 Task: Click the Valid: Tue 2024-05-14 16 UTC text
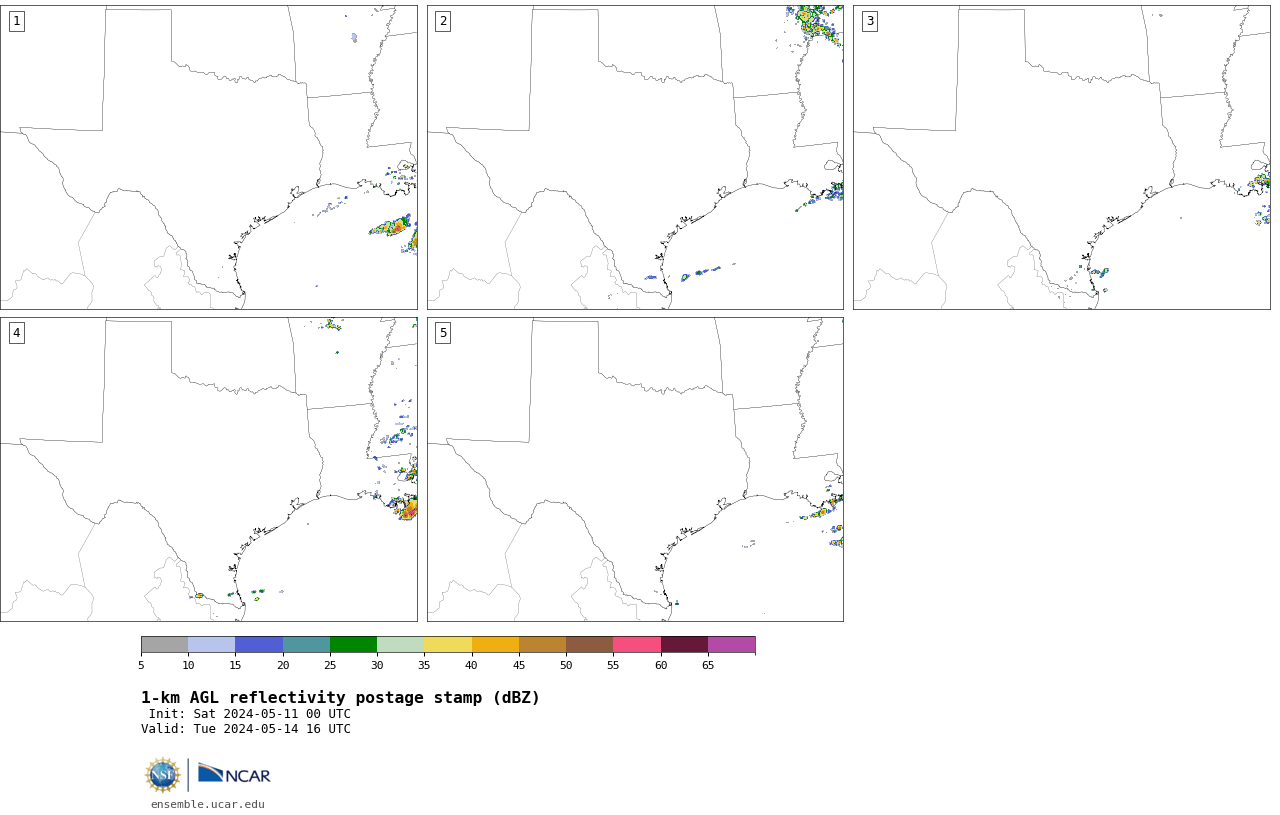pyautogui.click(x=246, y=729)
